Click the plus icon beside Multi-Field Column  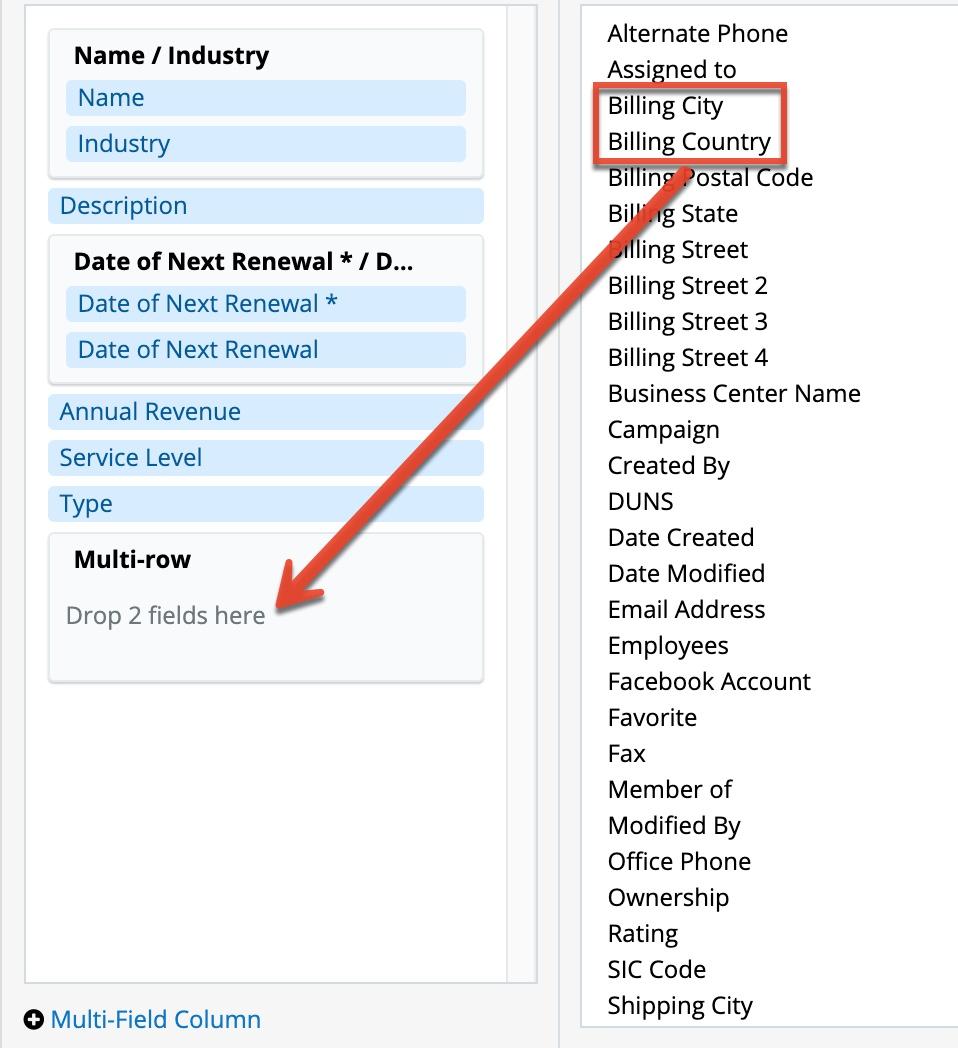coord(34,1020)
